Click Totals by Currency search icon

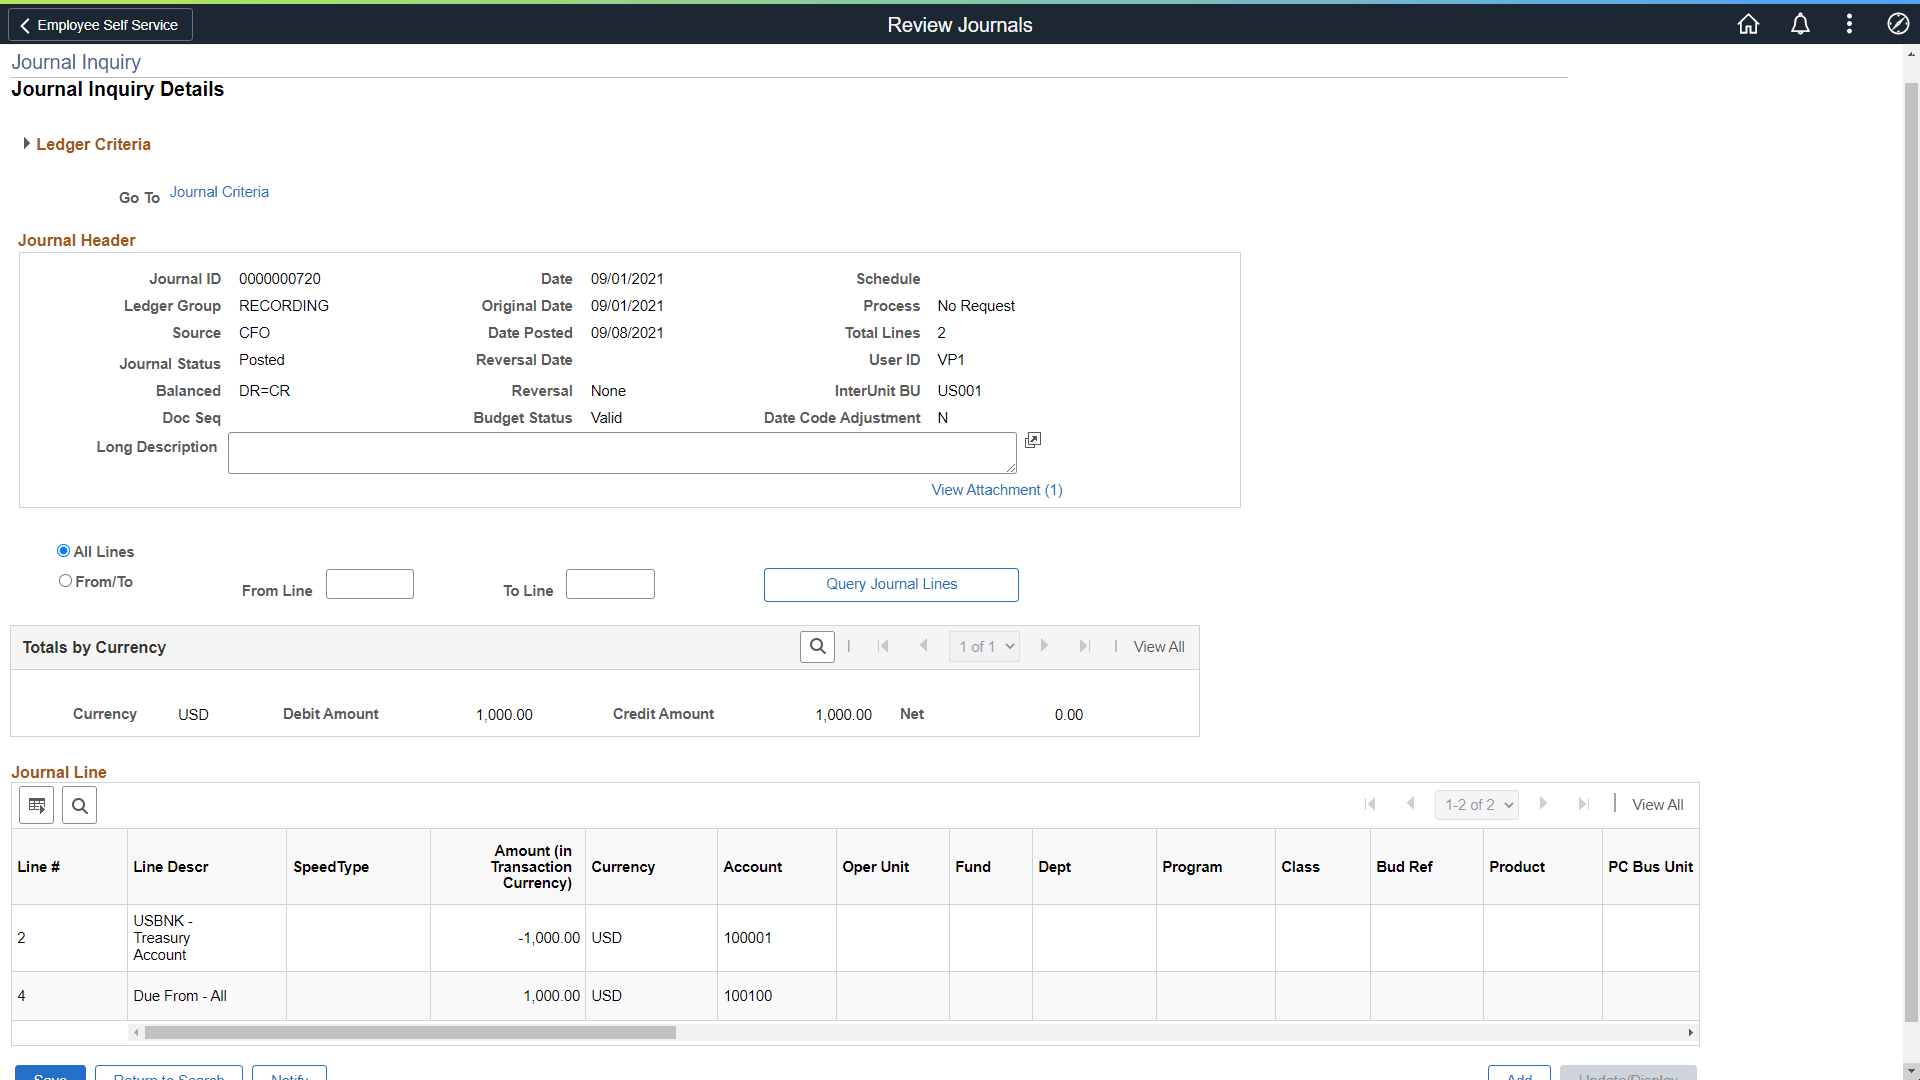817,647
